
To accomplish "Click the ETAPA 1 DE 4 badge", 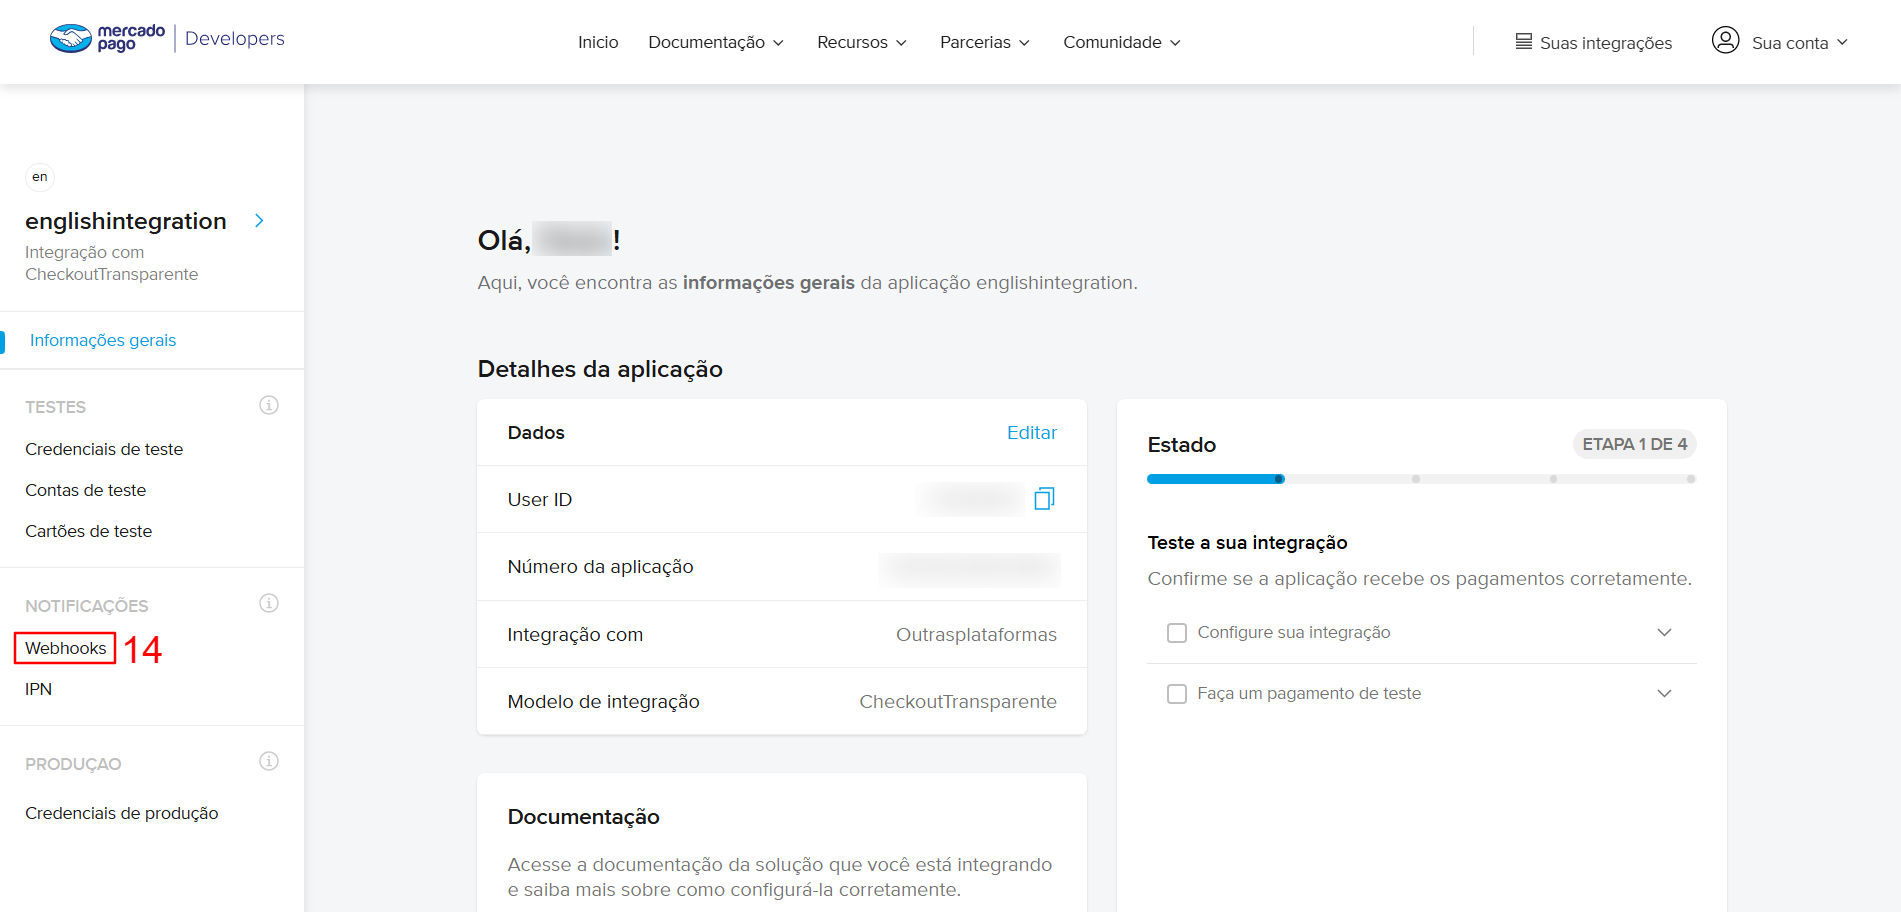I will 1635,444.
